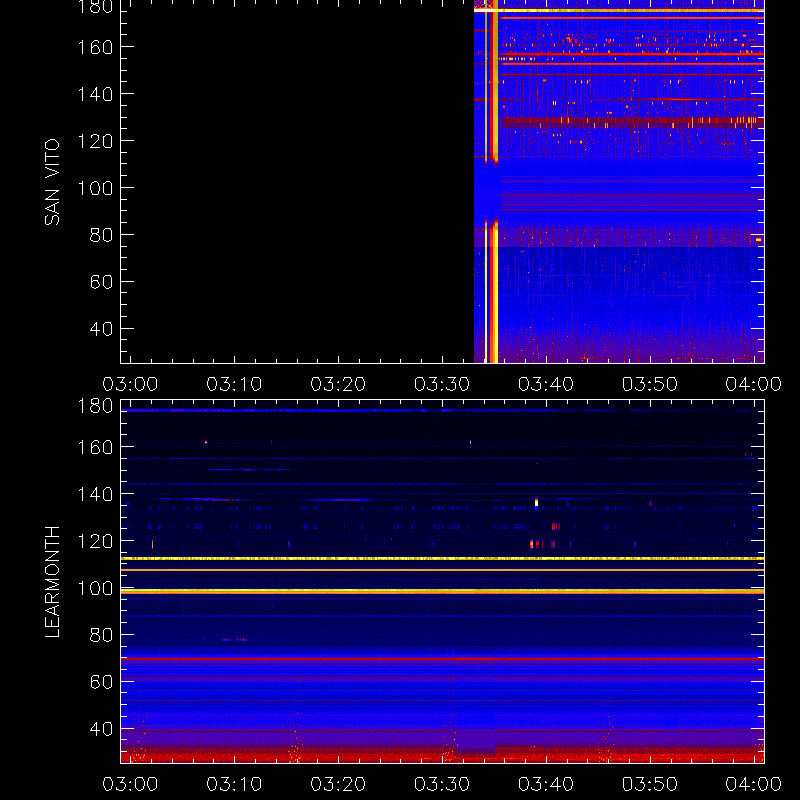This screenshot has height=800, width=800.
Task: Click the 60 tick label on Learmonth axis
Action: pyautogui.click(x=101, y=682)
